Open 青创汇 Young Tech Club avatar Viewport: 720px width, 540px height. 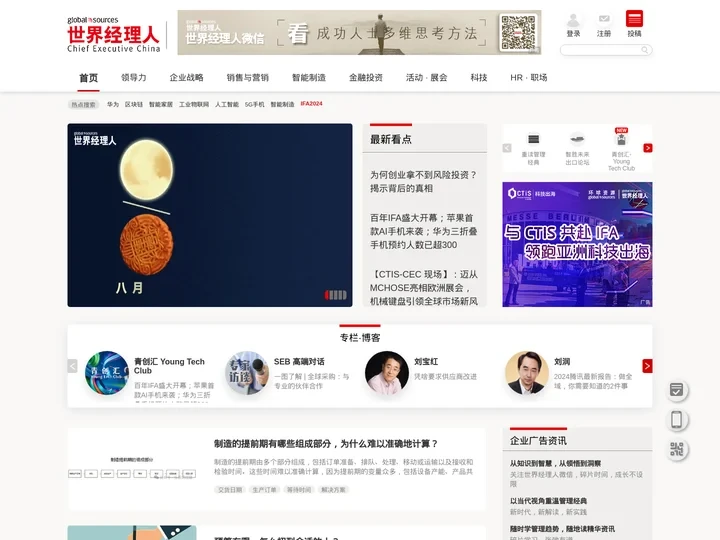click(x=107, y=373)
